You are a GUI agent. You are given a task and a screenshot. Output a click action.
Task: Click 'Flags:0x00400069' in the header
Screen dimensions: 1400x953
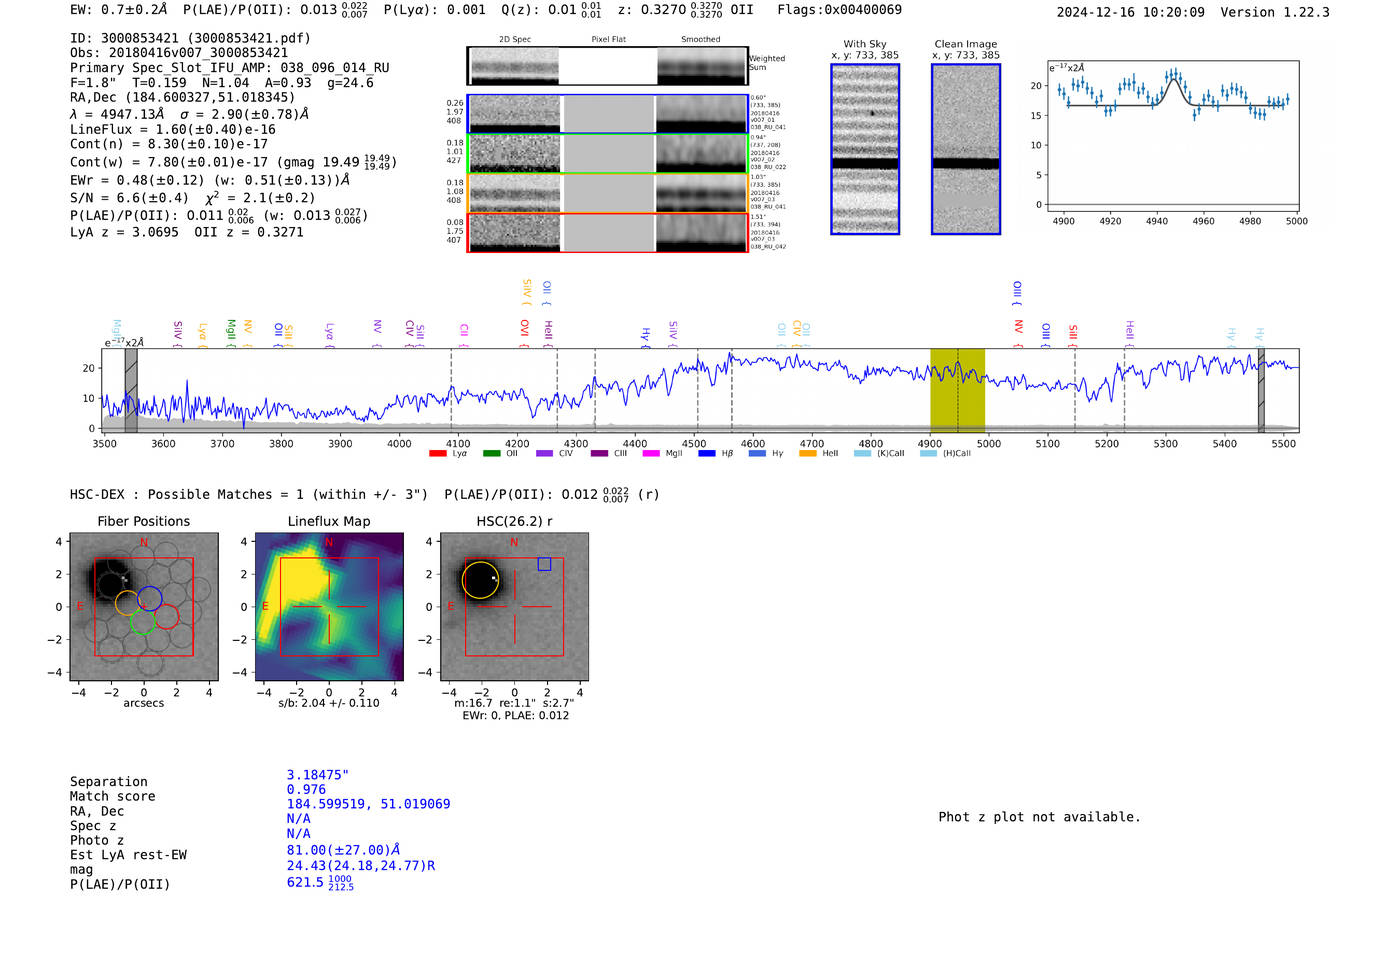pos(840,10)
